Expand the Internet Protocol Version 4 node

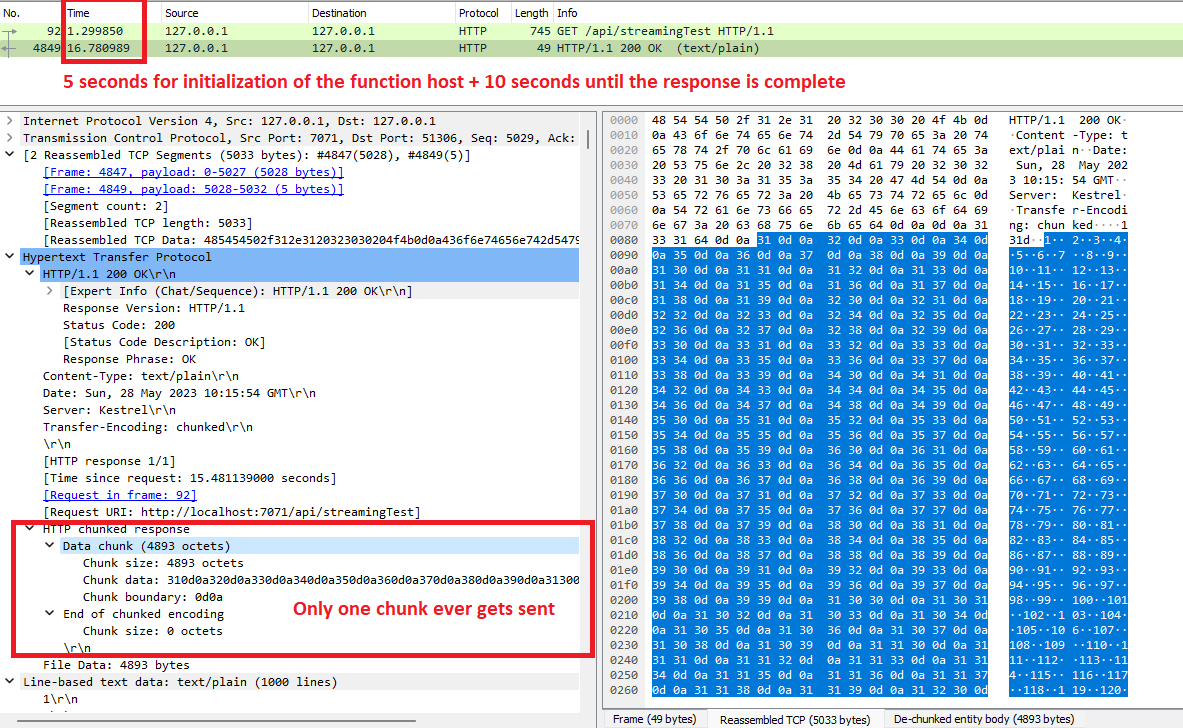pos(10,121)
